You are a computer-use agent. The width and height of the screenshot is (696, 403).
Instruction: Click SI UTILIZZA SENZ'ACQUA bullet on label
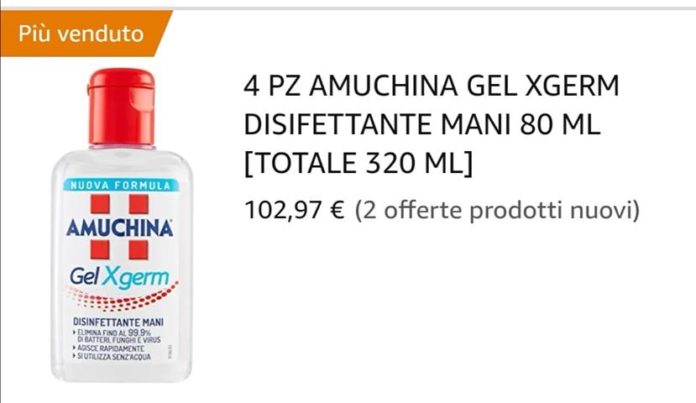point(111,356)
